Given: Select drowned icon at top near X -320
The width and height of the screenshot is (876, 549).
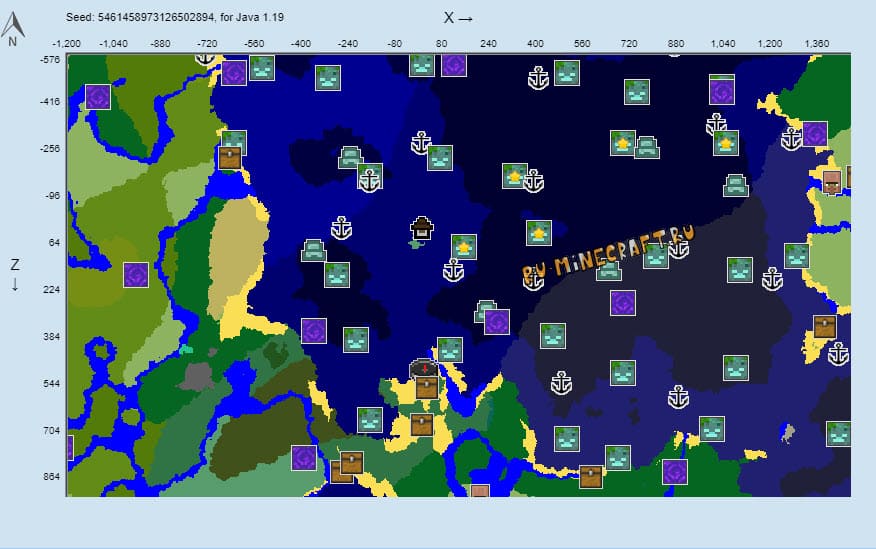Looking at the screenshot, I should pos(328,78).
